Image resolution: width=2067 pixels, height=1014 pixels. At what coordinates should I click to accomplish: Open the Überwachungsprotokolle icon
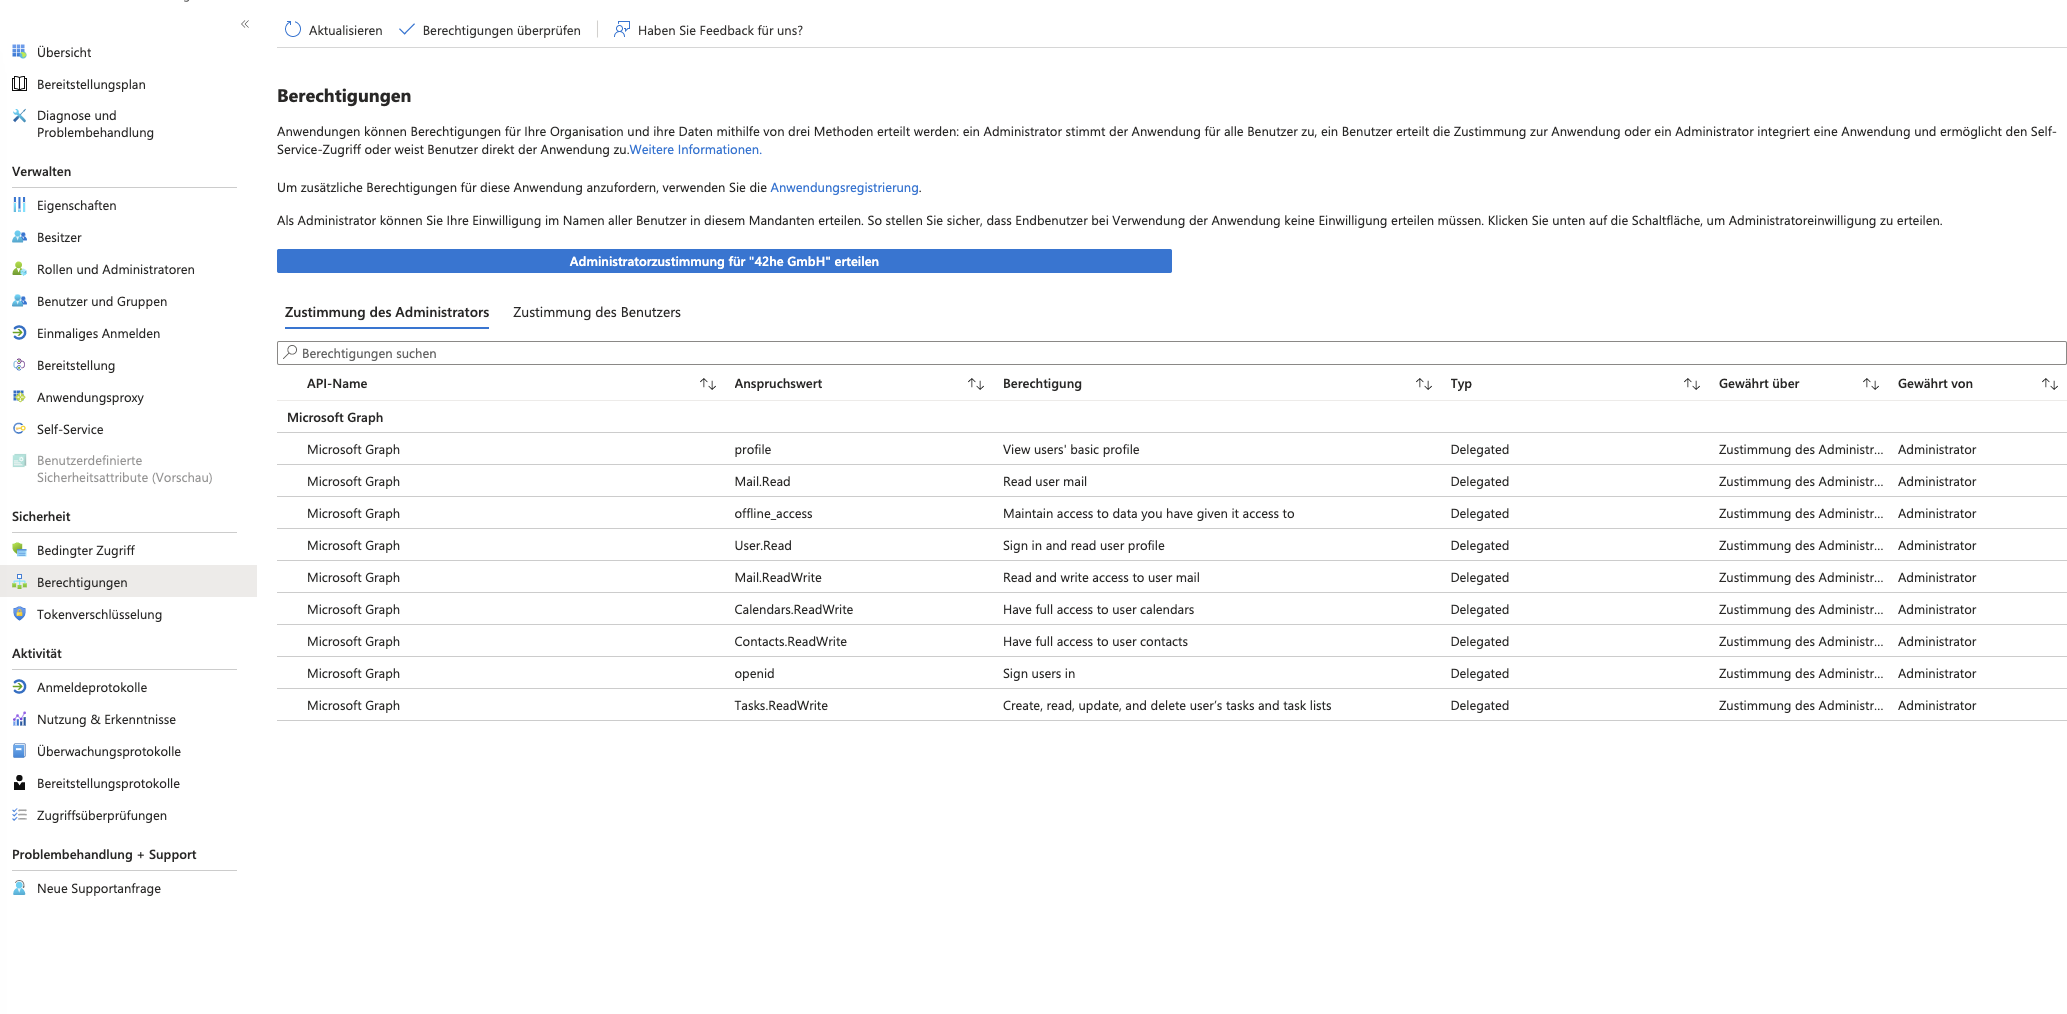[19, 750]
